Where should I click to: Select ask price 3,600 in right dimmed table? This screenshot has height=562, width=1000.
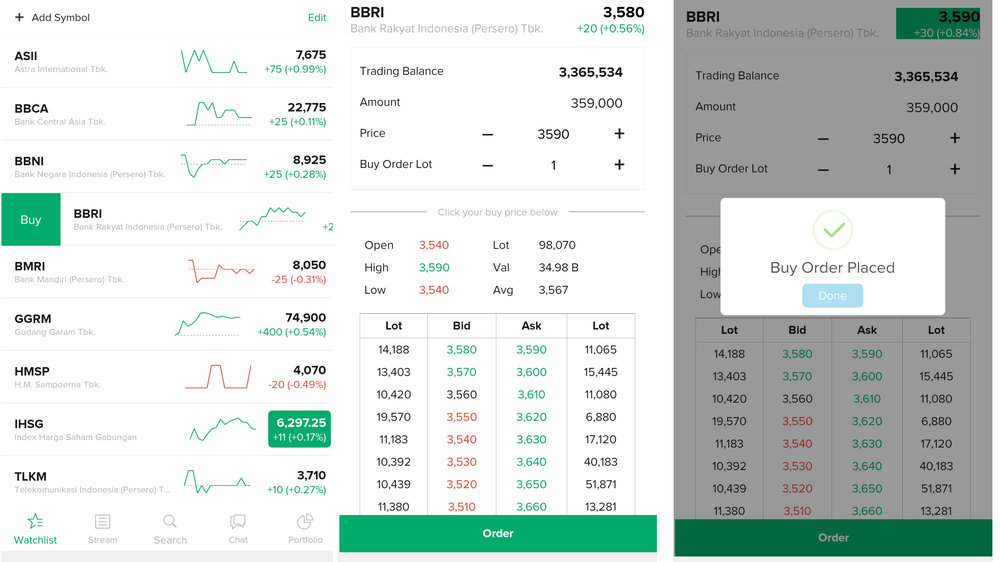pyautogui.click(x=867, y=376)
